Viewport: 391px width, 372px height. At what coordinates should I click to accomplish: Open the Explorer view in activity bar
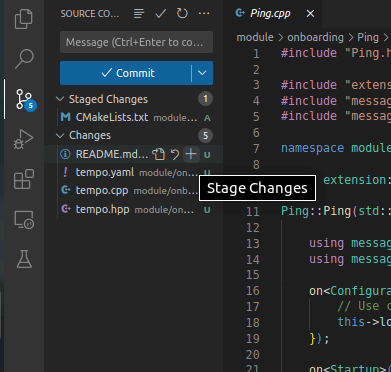pyautogui.click(x=24, y=19)
